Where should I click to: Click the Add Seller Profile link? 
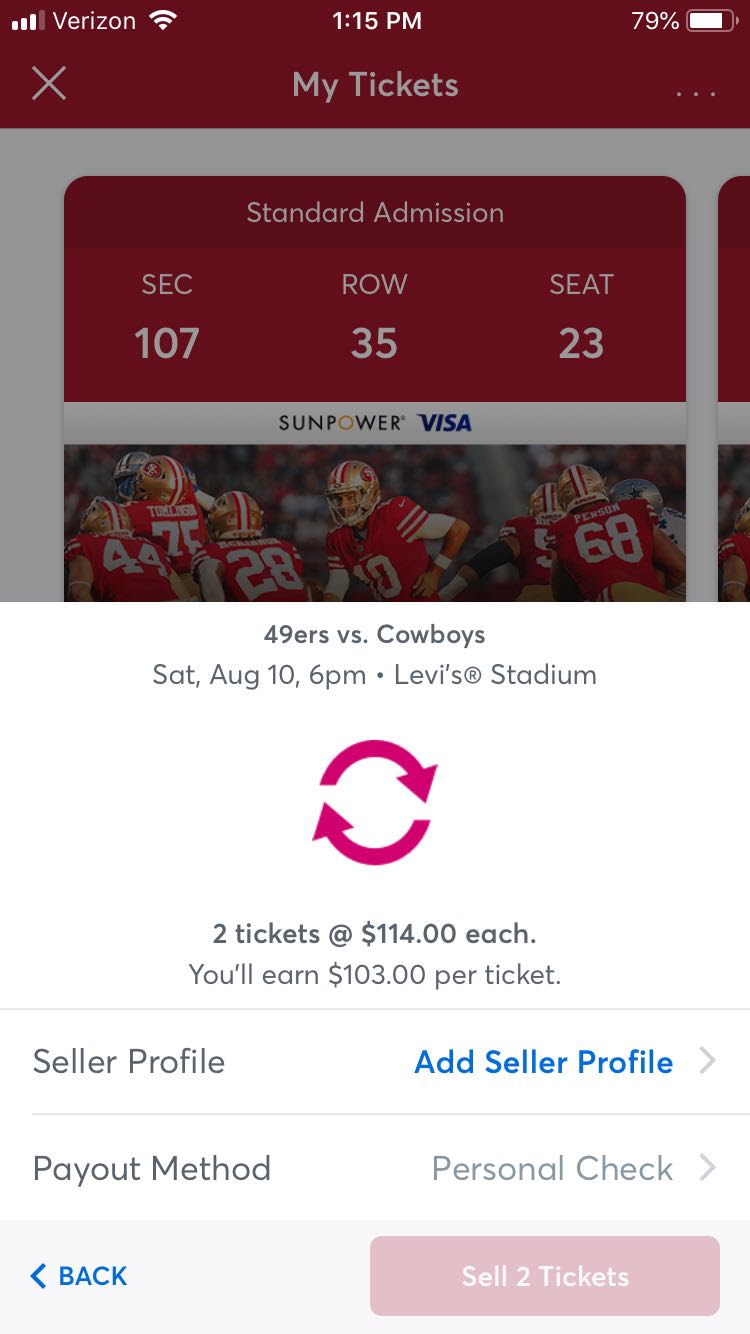tap(543, 1062)
